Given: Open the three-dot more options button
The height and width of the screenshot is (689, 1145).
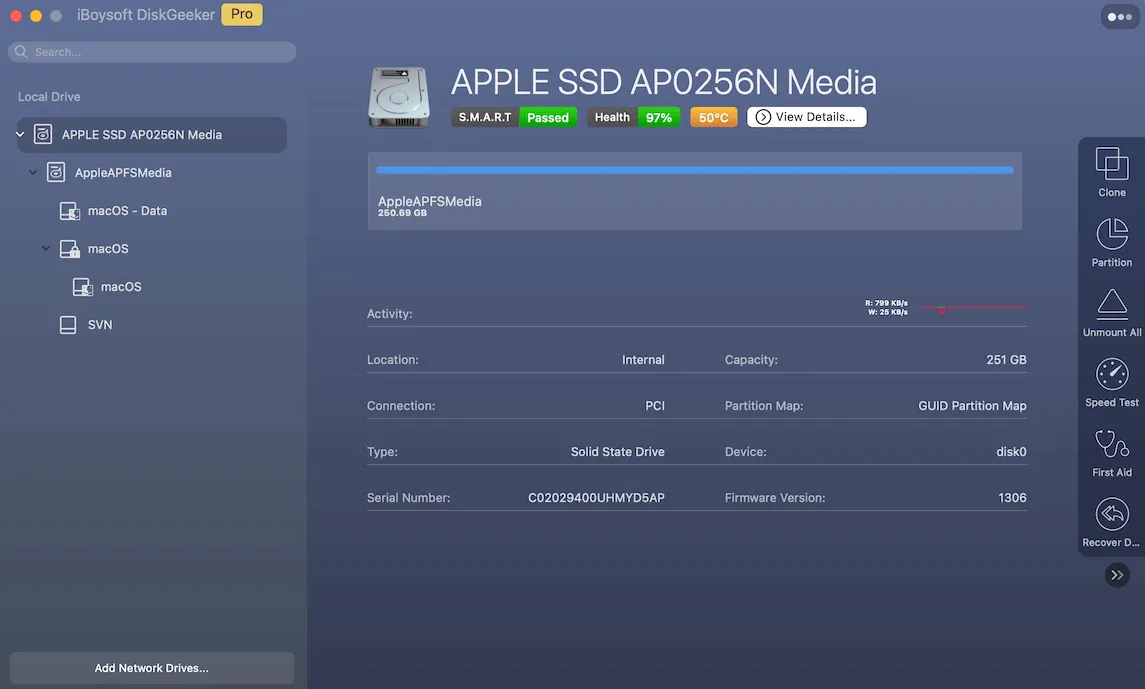Looking at the screenshot, I should point(1117,17).
